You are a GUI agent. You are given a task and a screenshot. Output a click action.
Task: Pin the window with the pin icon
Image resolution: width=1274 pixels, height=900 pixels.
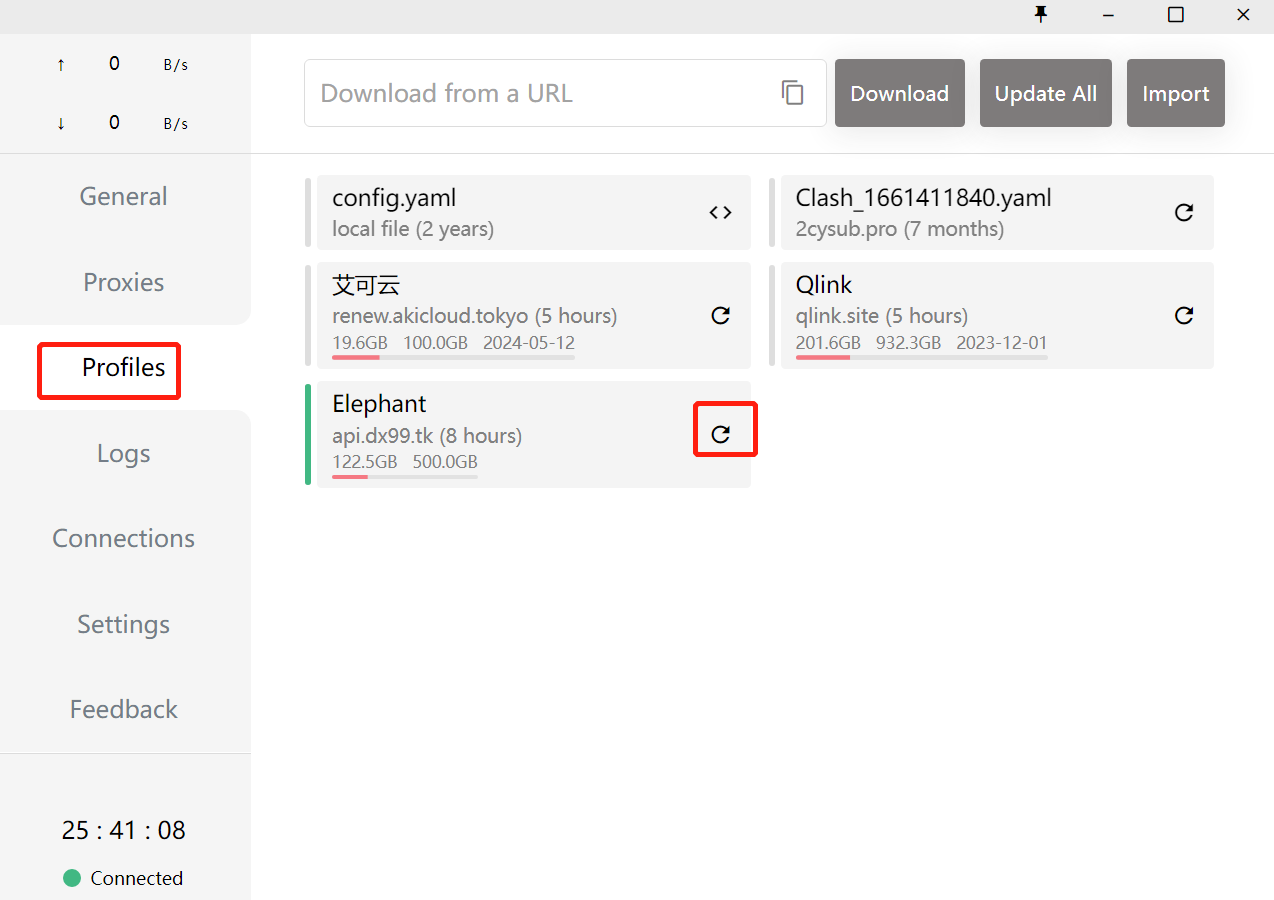(x=1041, y=14)
